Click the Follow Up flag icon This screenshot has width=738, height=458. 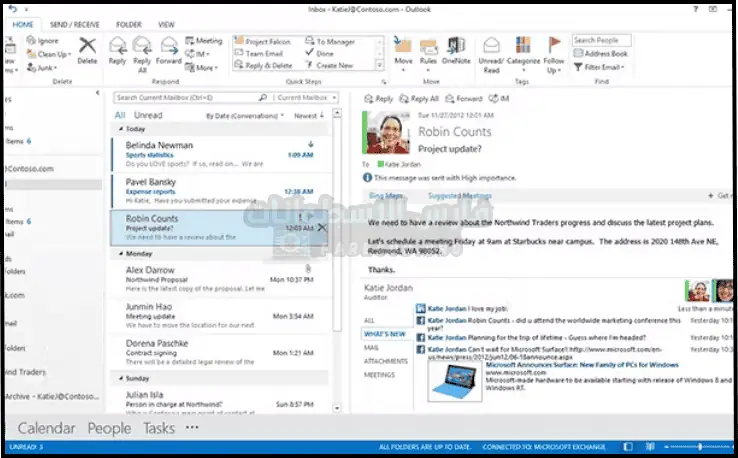554,46
